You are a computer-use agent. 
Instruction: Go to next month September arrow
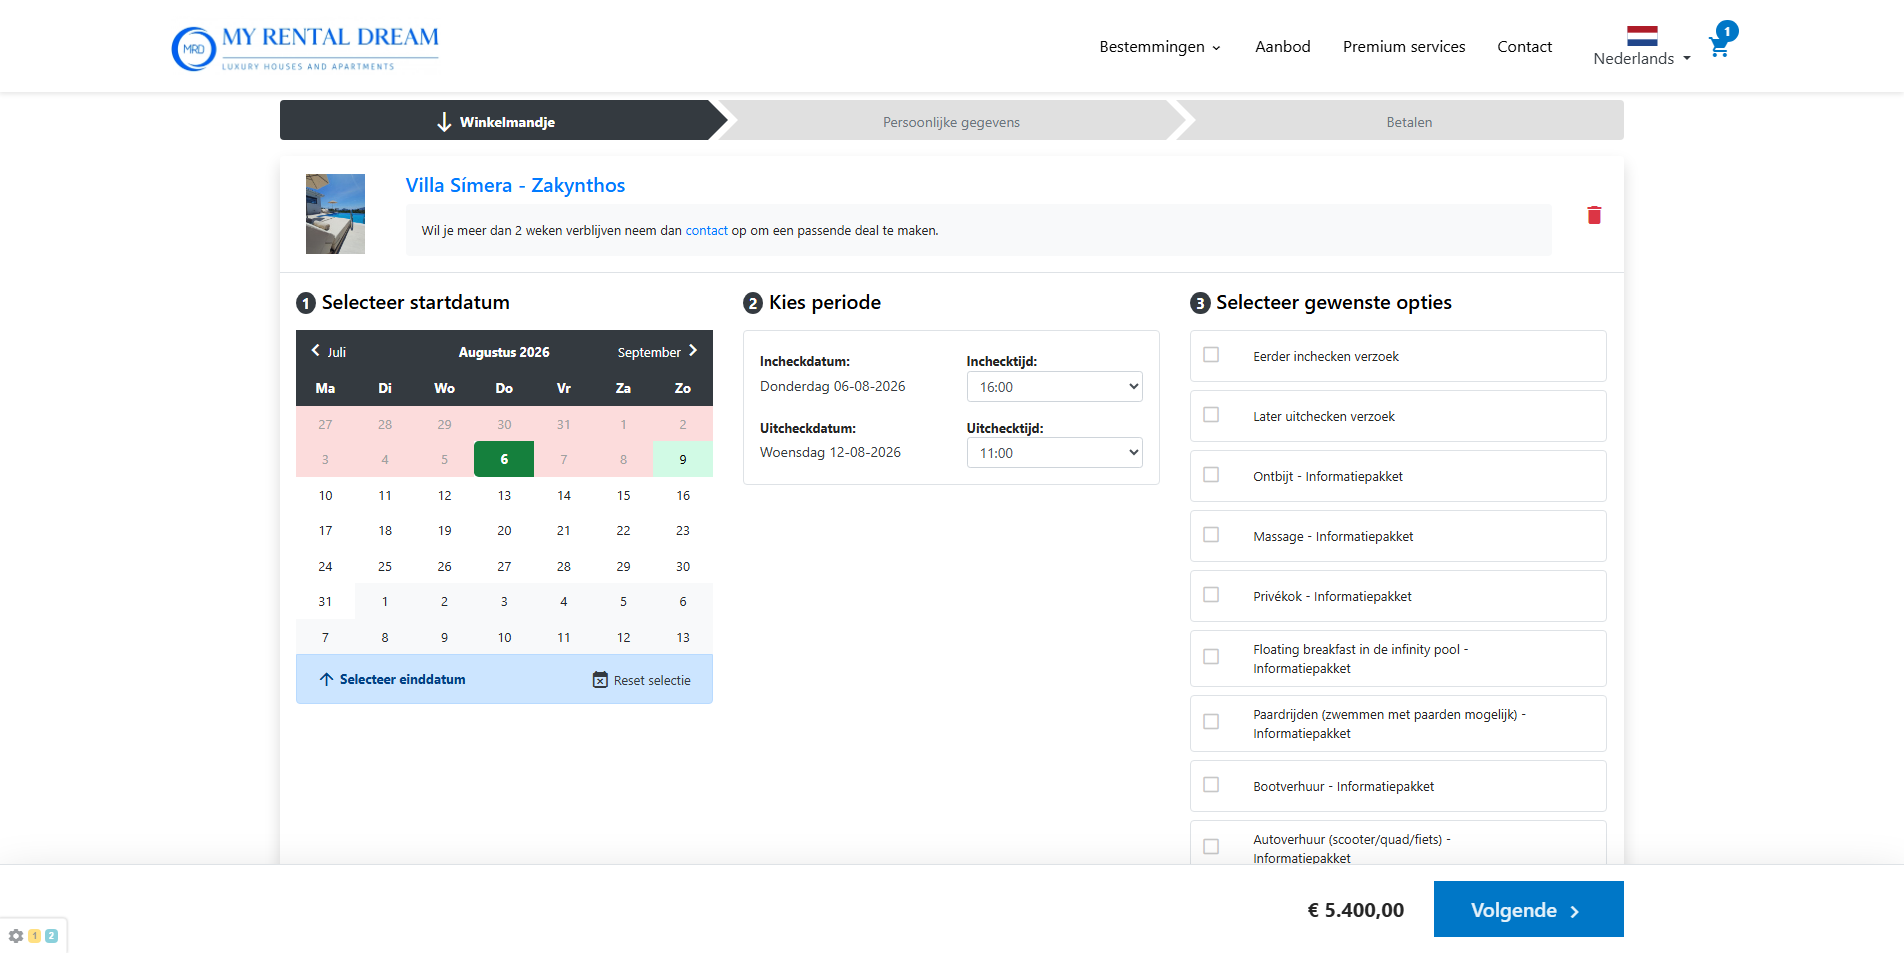[692, 351]
